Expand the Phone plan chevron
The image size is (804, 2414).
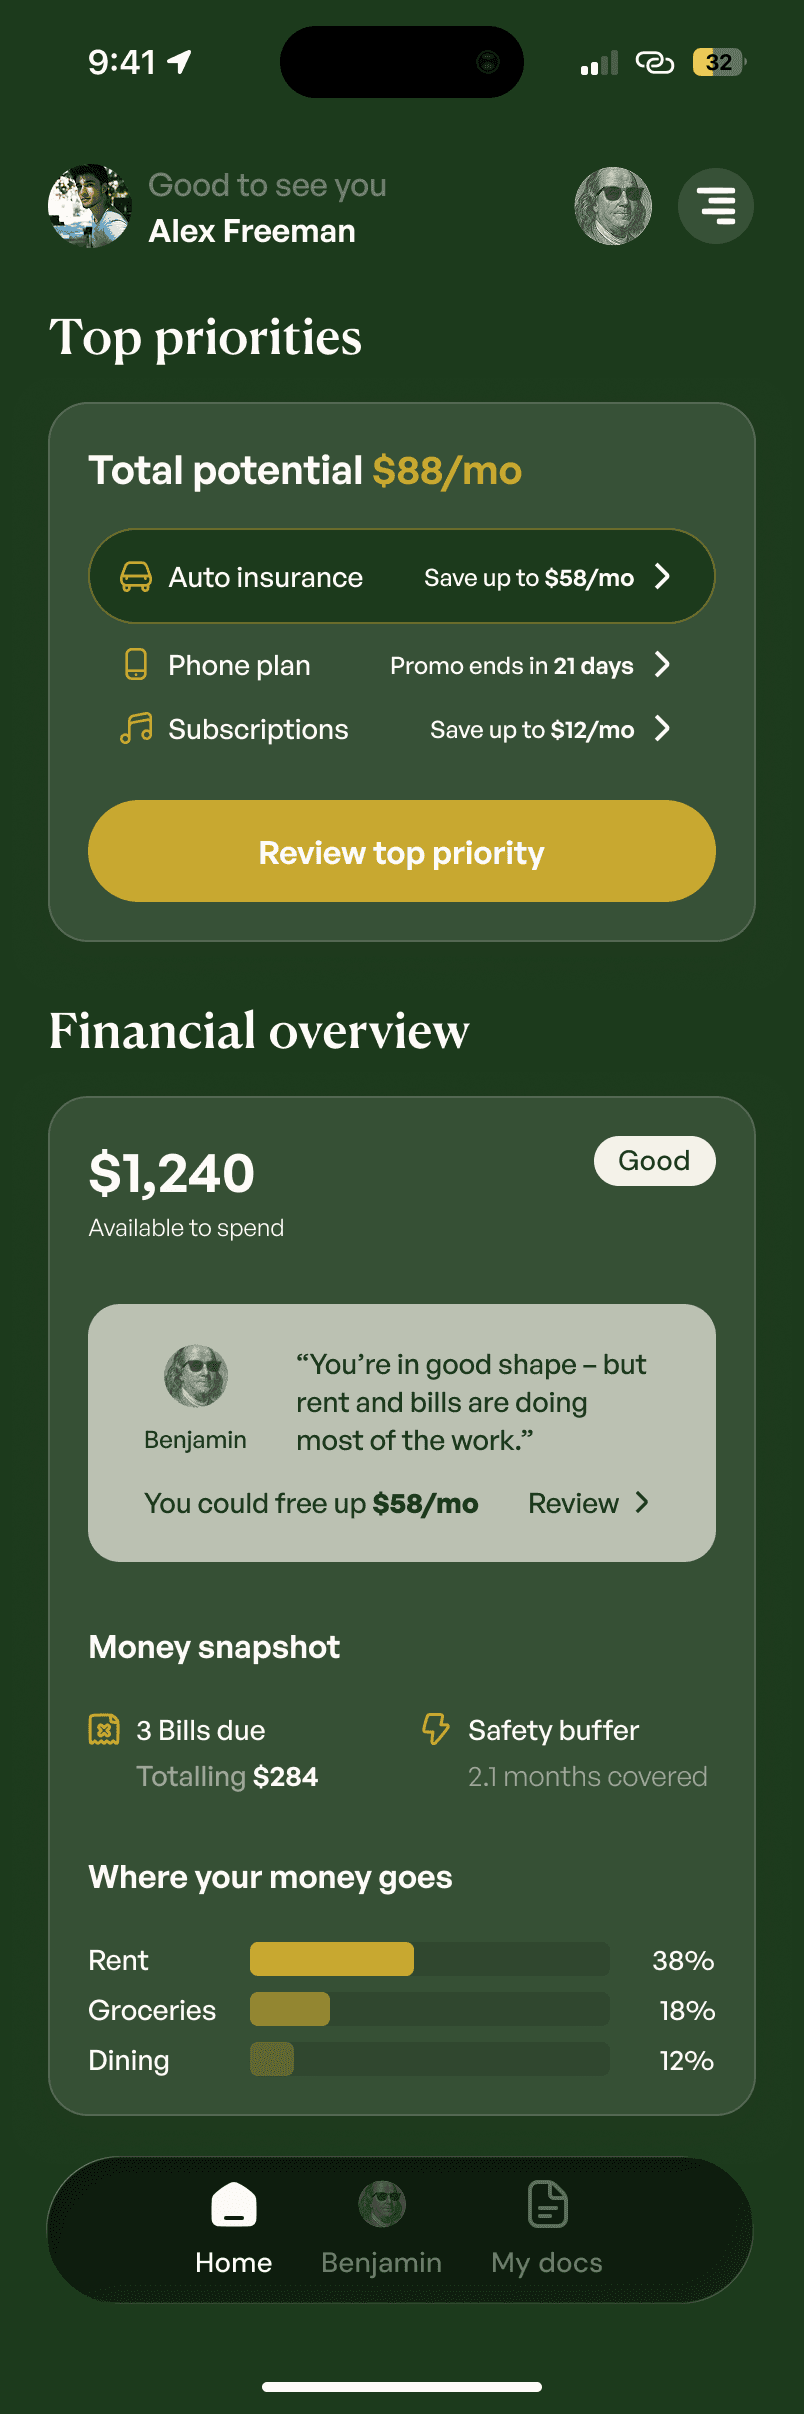tap(662, 664)
